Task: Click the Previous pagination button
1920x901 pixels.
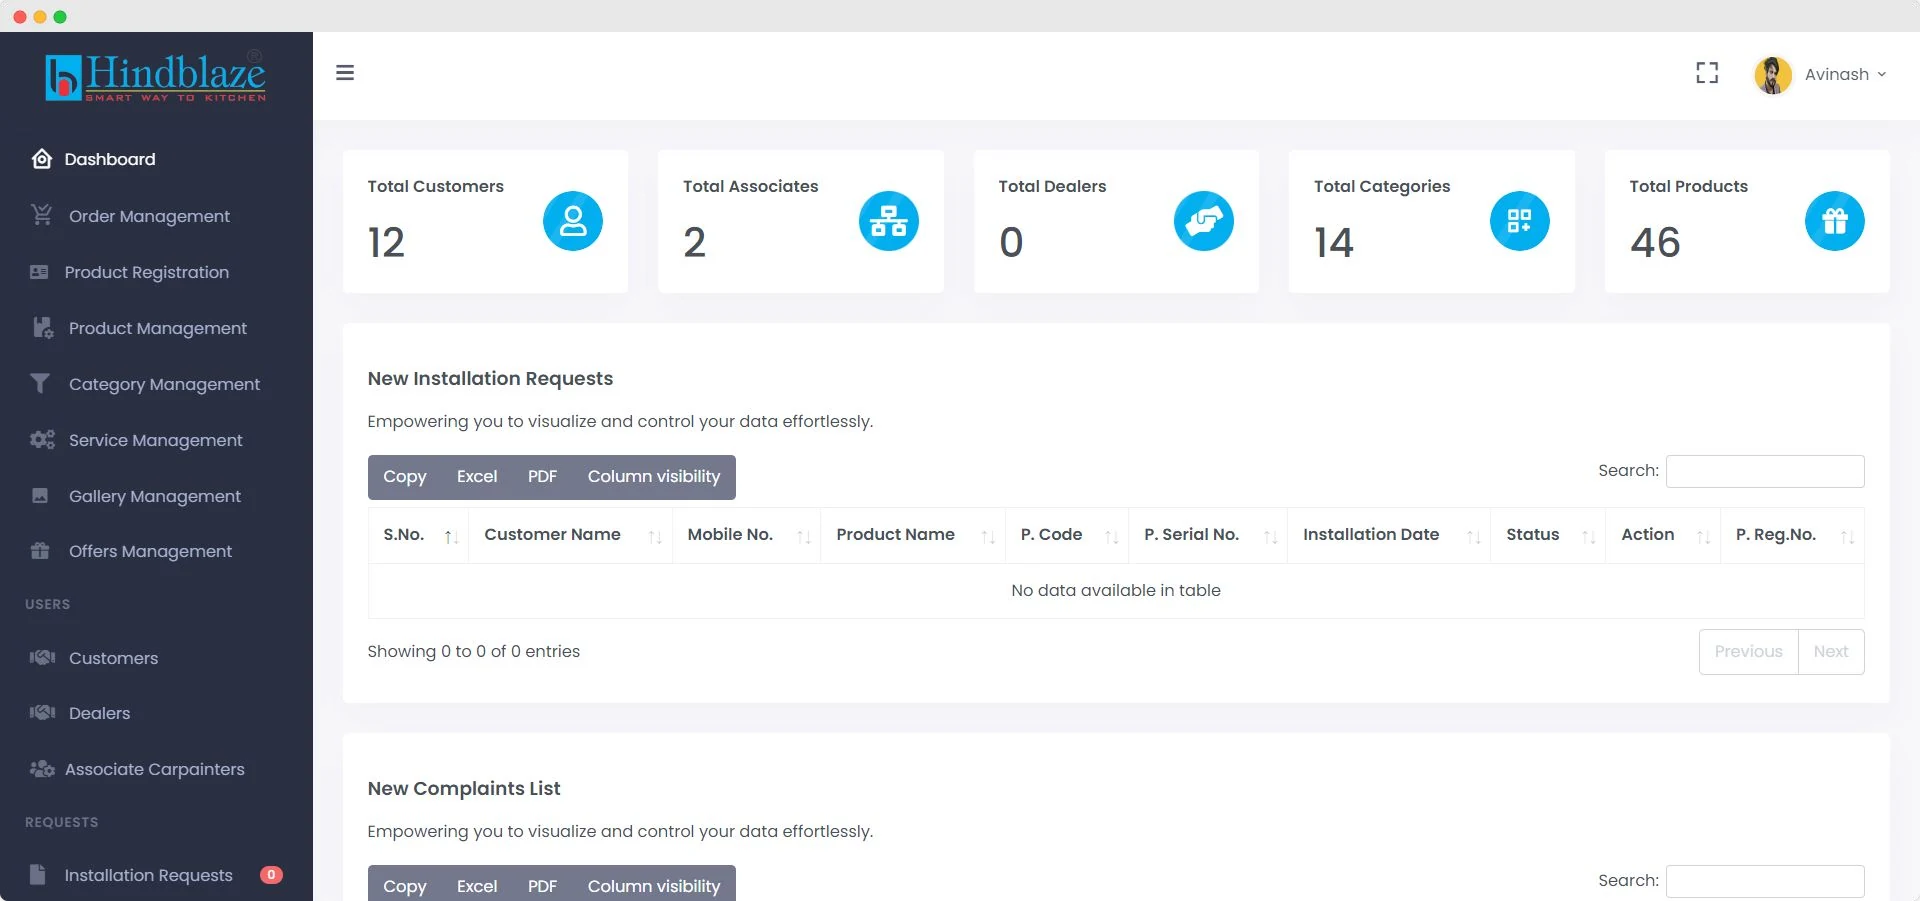Action: point(1748,652)
